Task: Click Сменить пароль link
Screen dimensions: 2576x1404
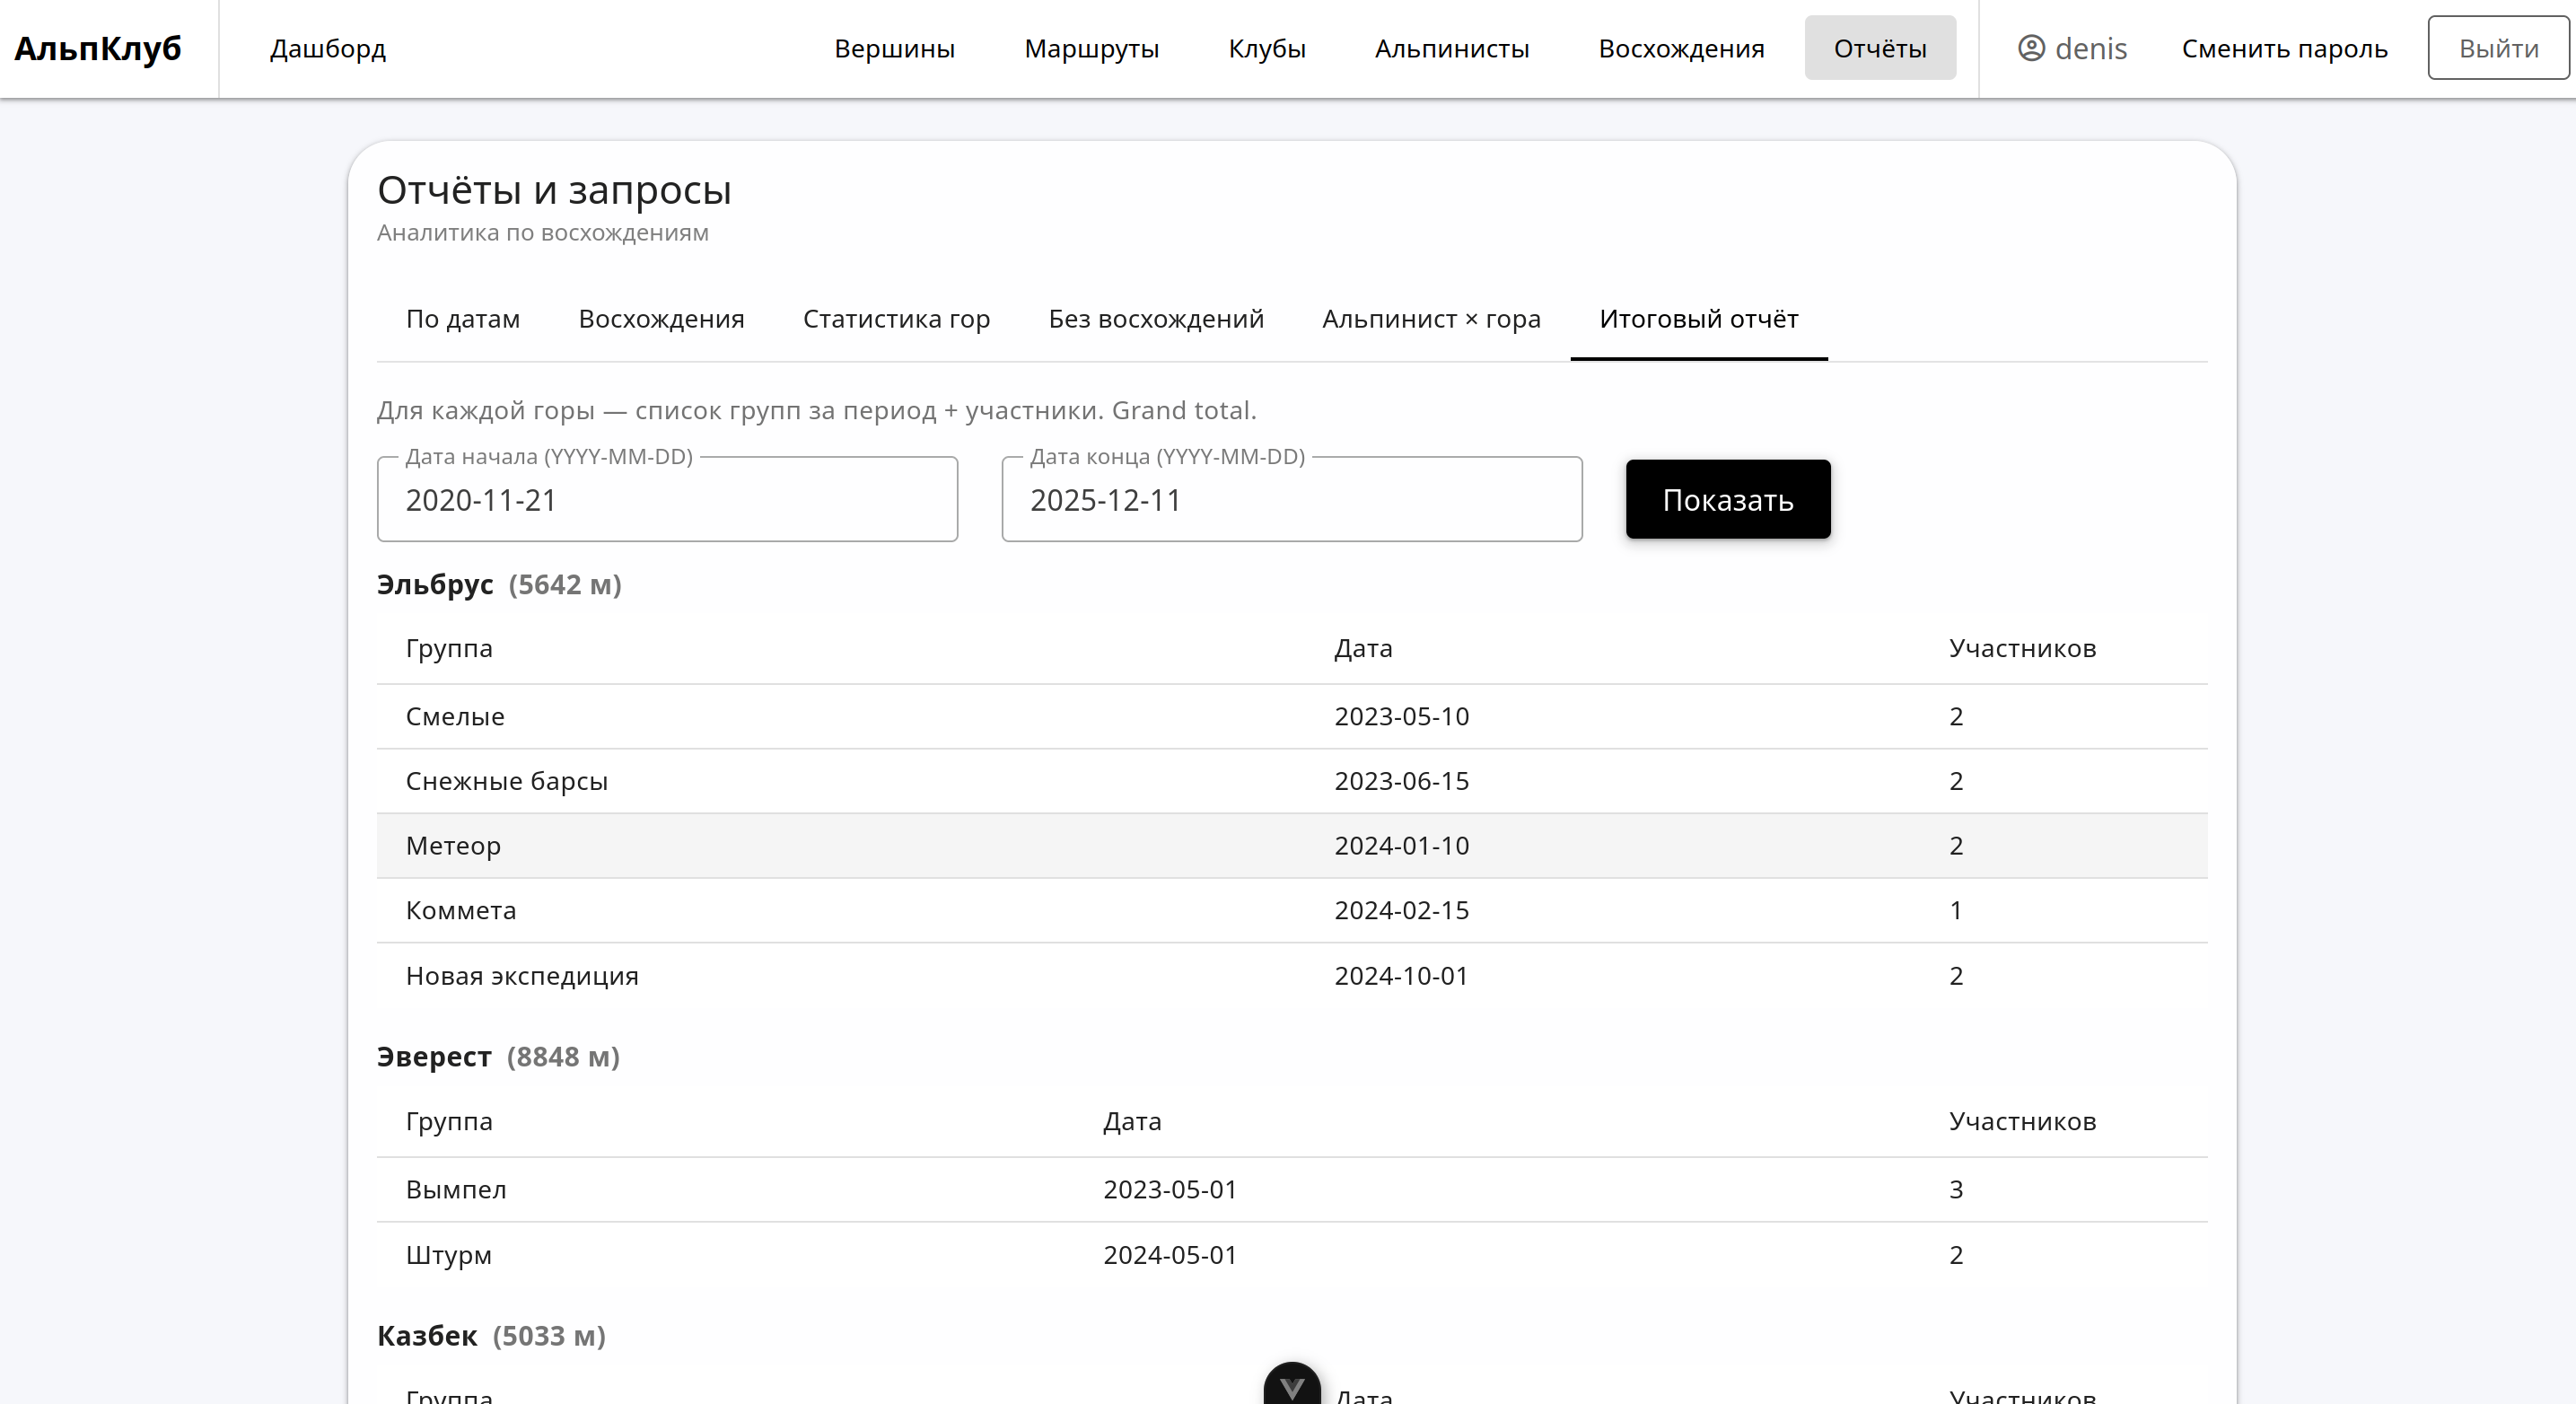Action: 2284,48
